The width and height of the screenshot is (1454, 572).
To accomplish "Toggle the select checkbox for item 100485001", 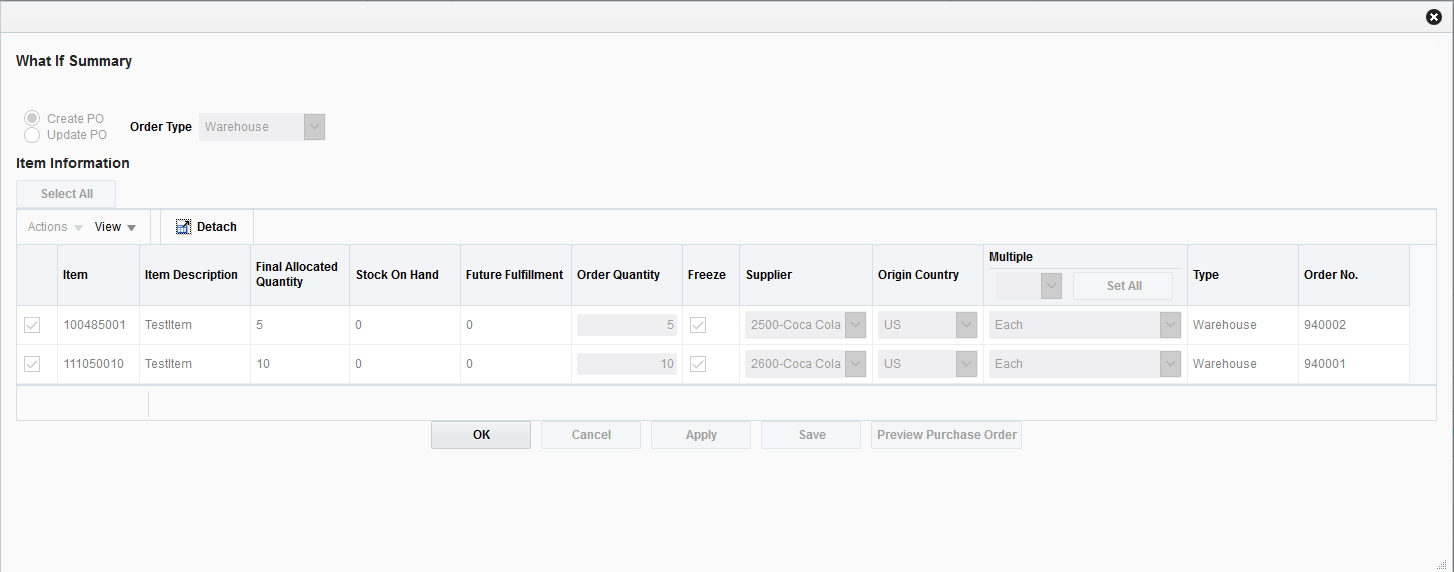I will click(32, 325).
